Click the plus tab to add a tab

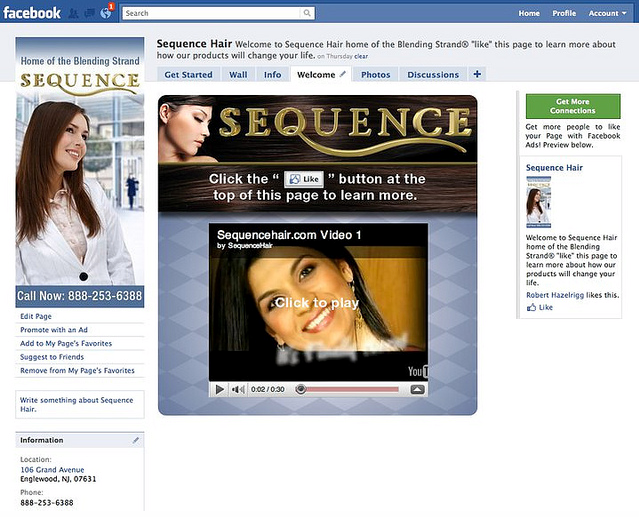(x=477, y=74)
